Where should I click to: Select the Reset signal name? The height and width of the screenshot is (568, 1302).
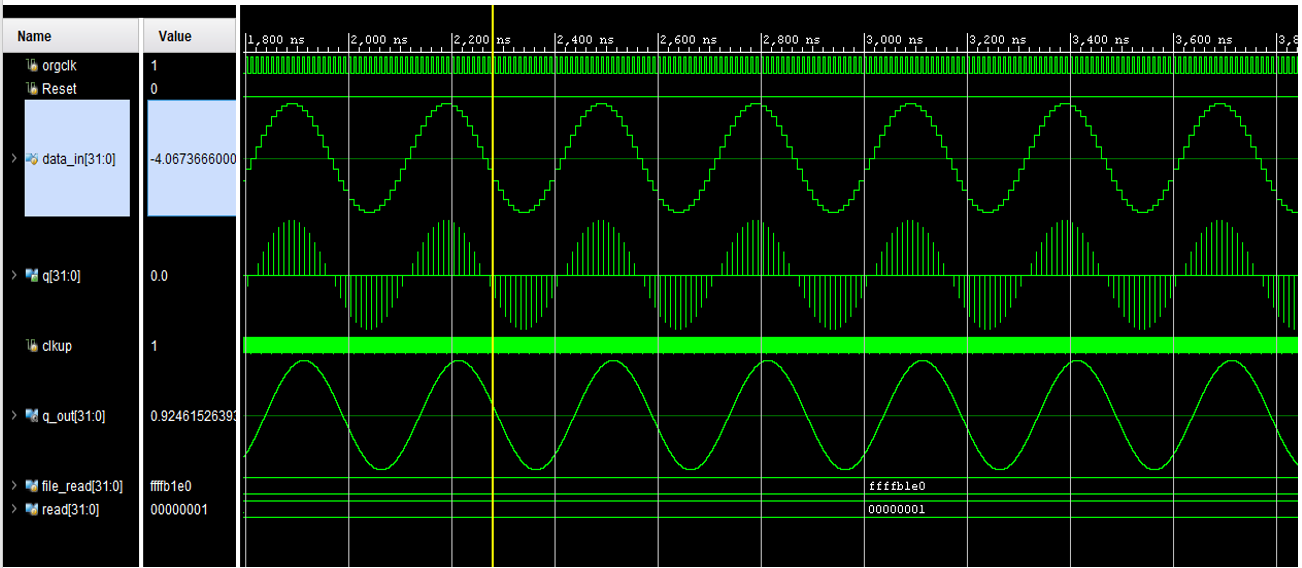coord(59,89)
